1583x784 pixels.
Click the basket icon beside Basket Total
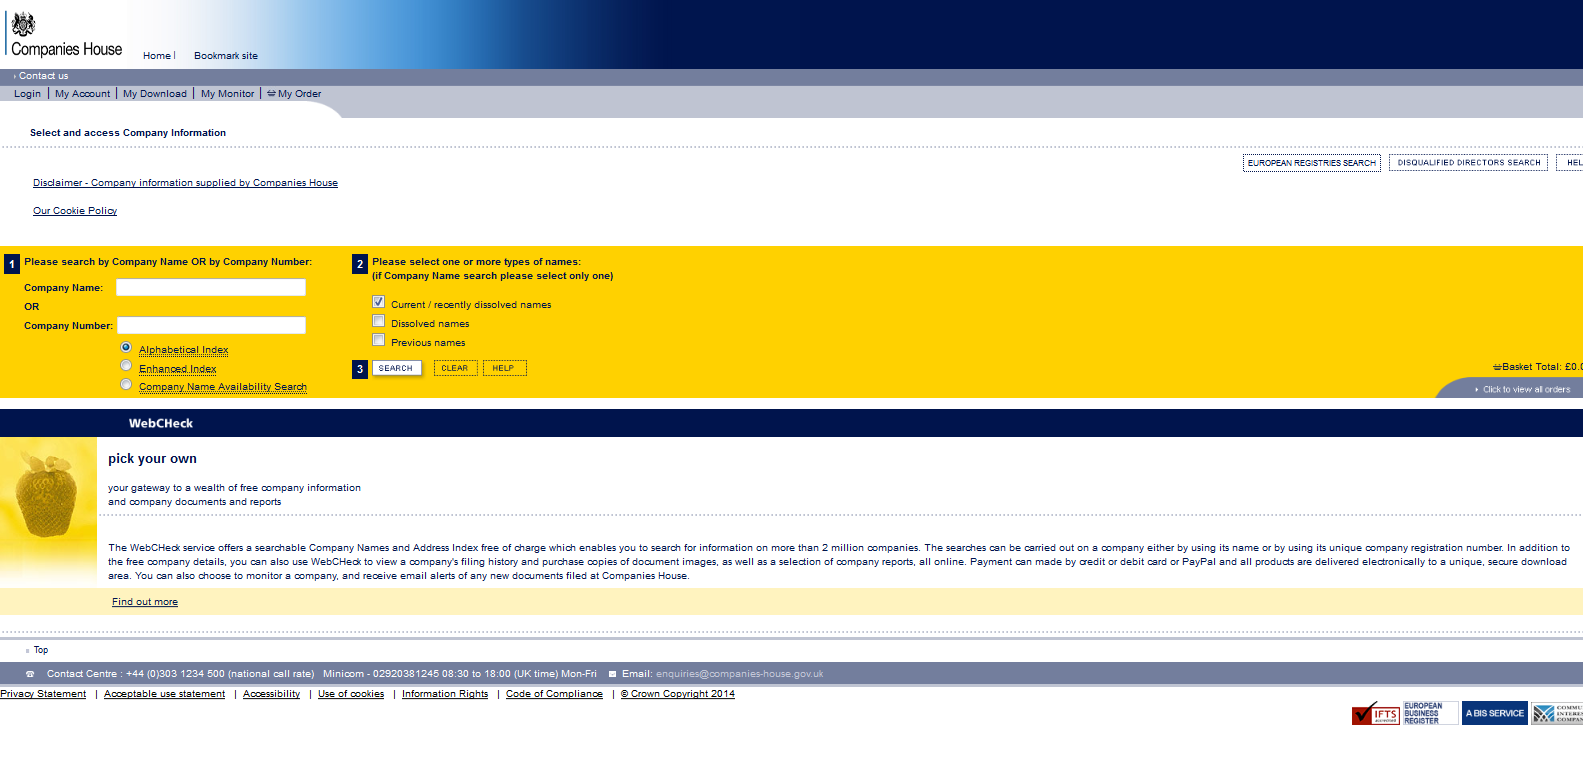coord(1497,367)
